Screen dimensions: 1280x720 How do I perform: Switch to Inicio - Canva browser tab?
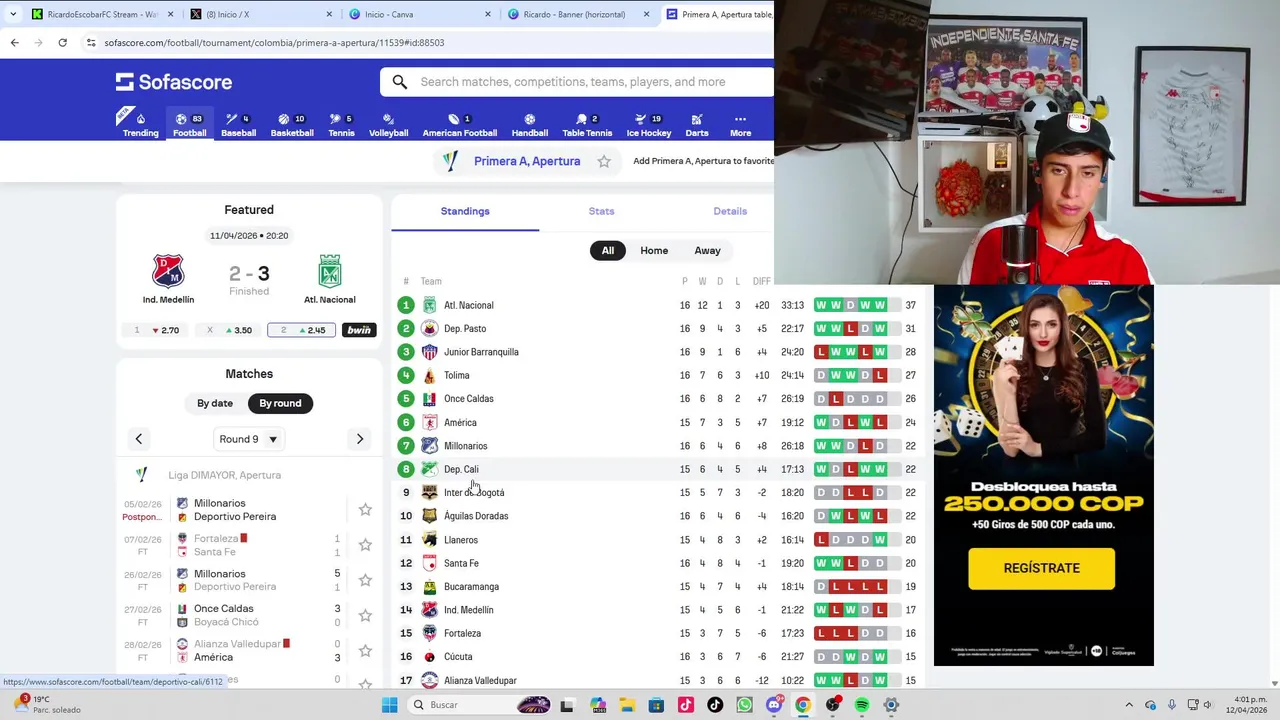pos(418,14)
